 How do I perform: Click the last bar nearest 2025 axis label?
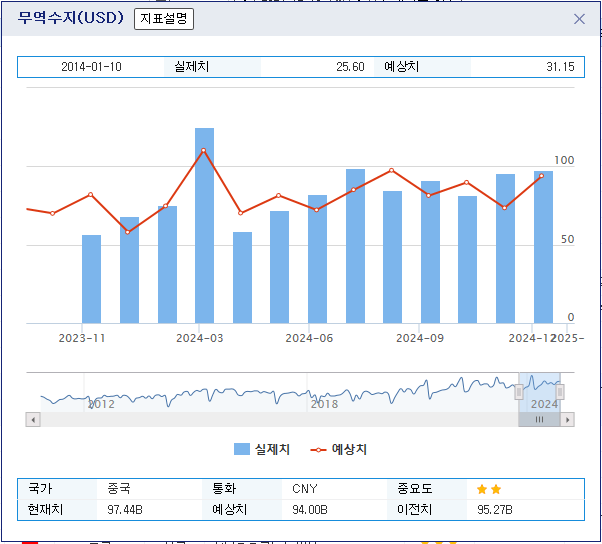coord(543,247)
